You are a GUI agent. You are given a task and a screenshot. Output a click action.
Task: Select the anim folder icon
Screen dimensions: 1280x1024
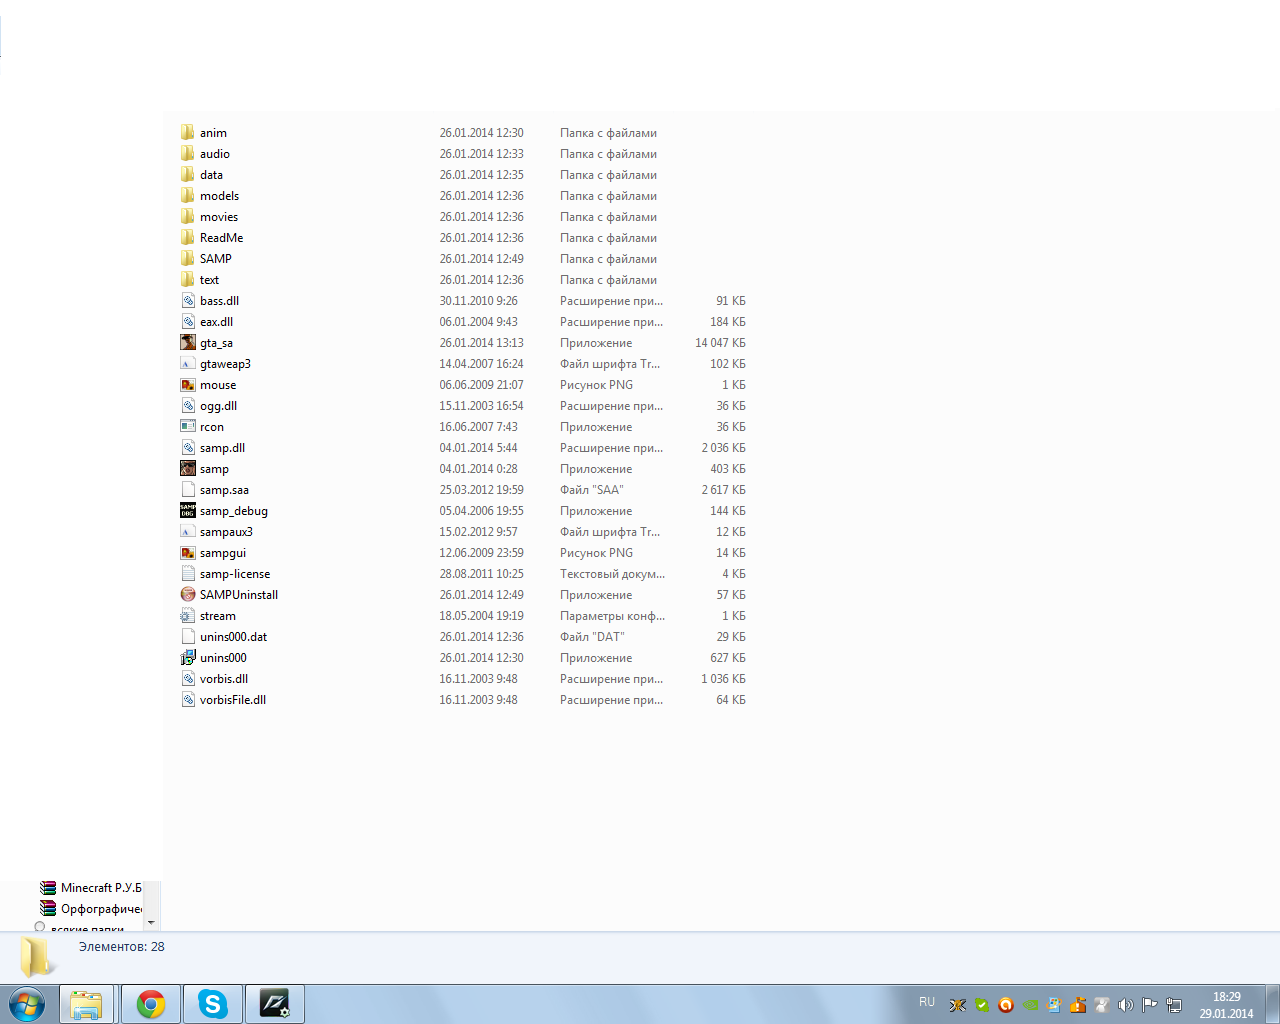(x=188, y=133)
